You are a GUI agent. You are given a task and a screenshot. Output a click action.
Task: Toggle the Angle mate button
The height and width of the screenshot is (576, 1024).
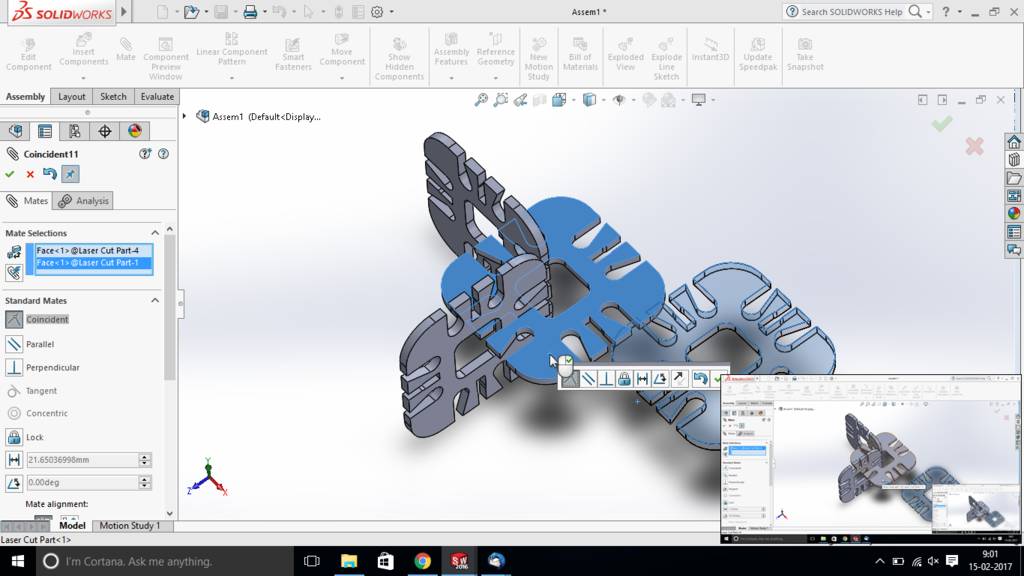click(14, 483)
